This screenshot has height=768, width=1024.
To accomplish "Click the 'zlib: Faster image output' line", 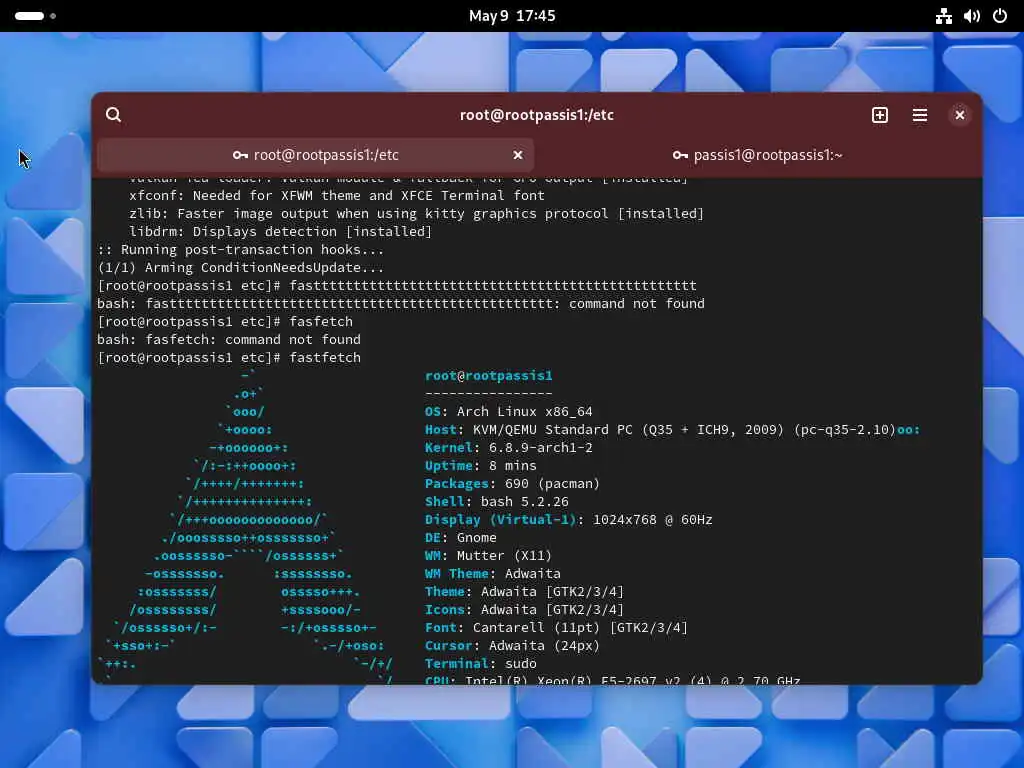I will click(416, 214).
